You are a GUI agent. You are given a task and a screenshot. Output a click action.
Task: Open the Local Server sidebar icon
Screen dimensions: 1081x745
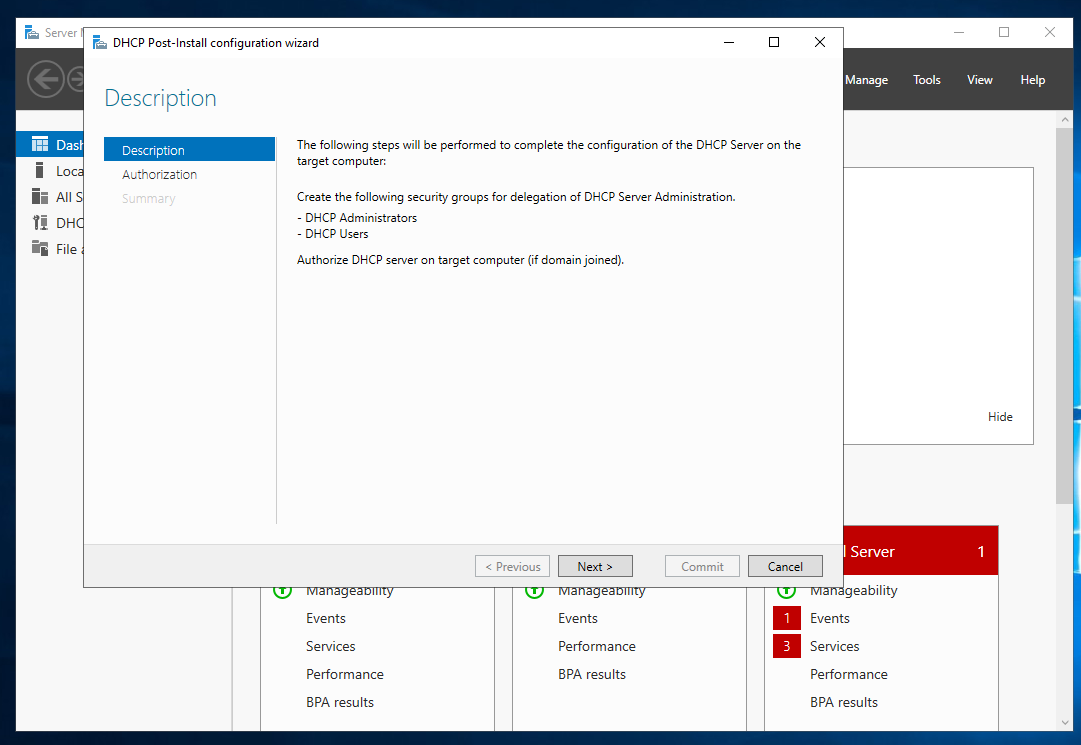coord(40,171)
